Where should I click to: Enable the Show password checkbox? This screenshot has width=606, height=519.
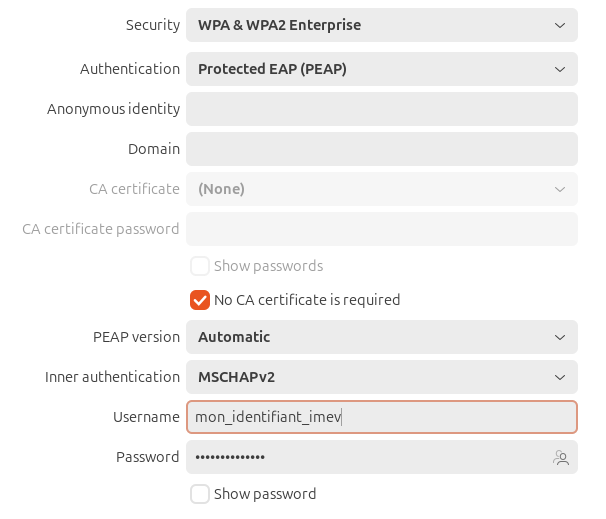(200, 494)
